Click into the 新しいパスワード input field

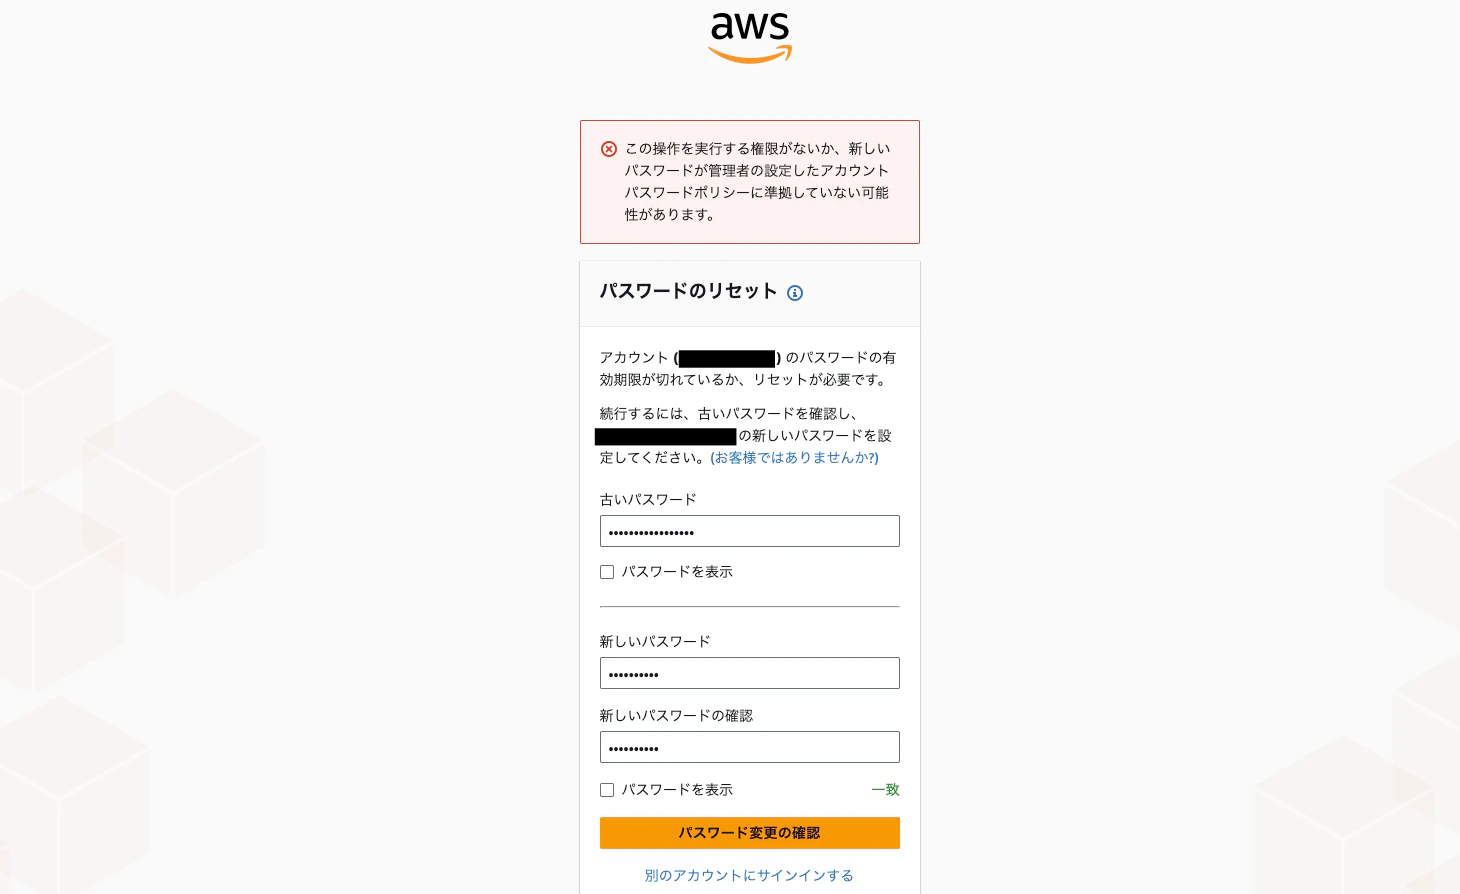click(x=750, y=673)
